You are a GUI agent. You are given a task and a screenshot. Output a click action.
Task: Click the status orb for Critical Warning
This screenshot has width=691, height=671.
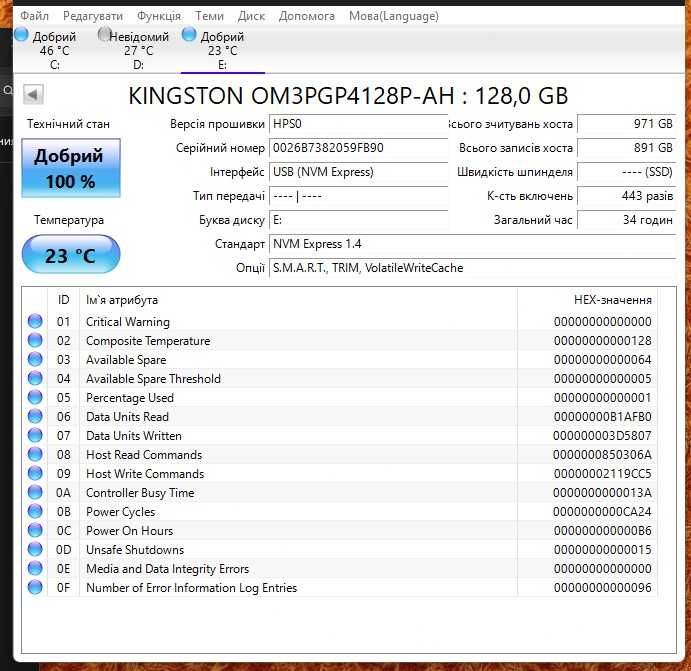tap(35, 321)
